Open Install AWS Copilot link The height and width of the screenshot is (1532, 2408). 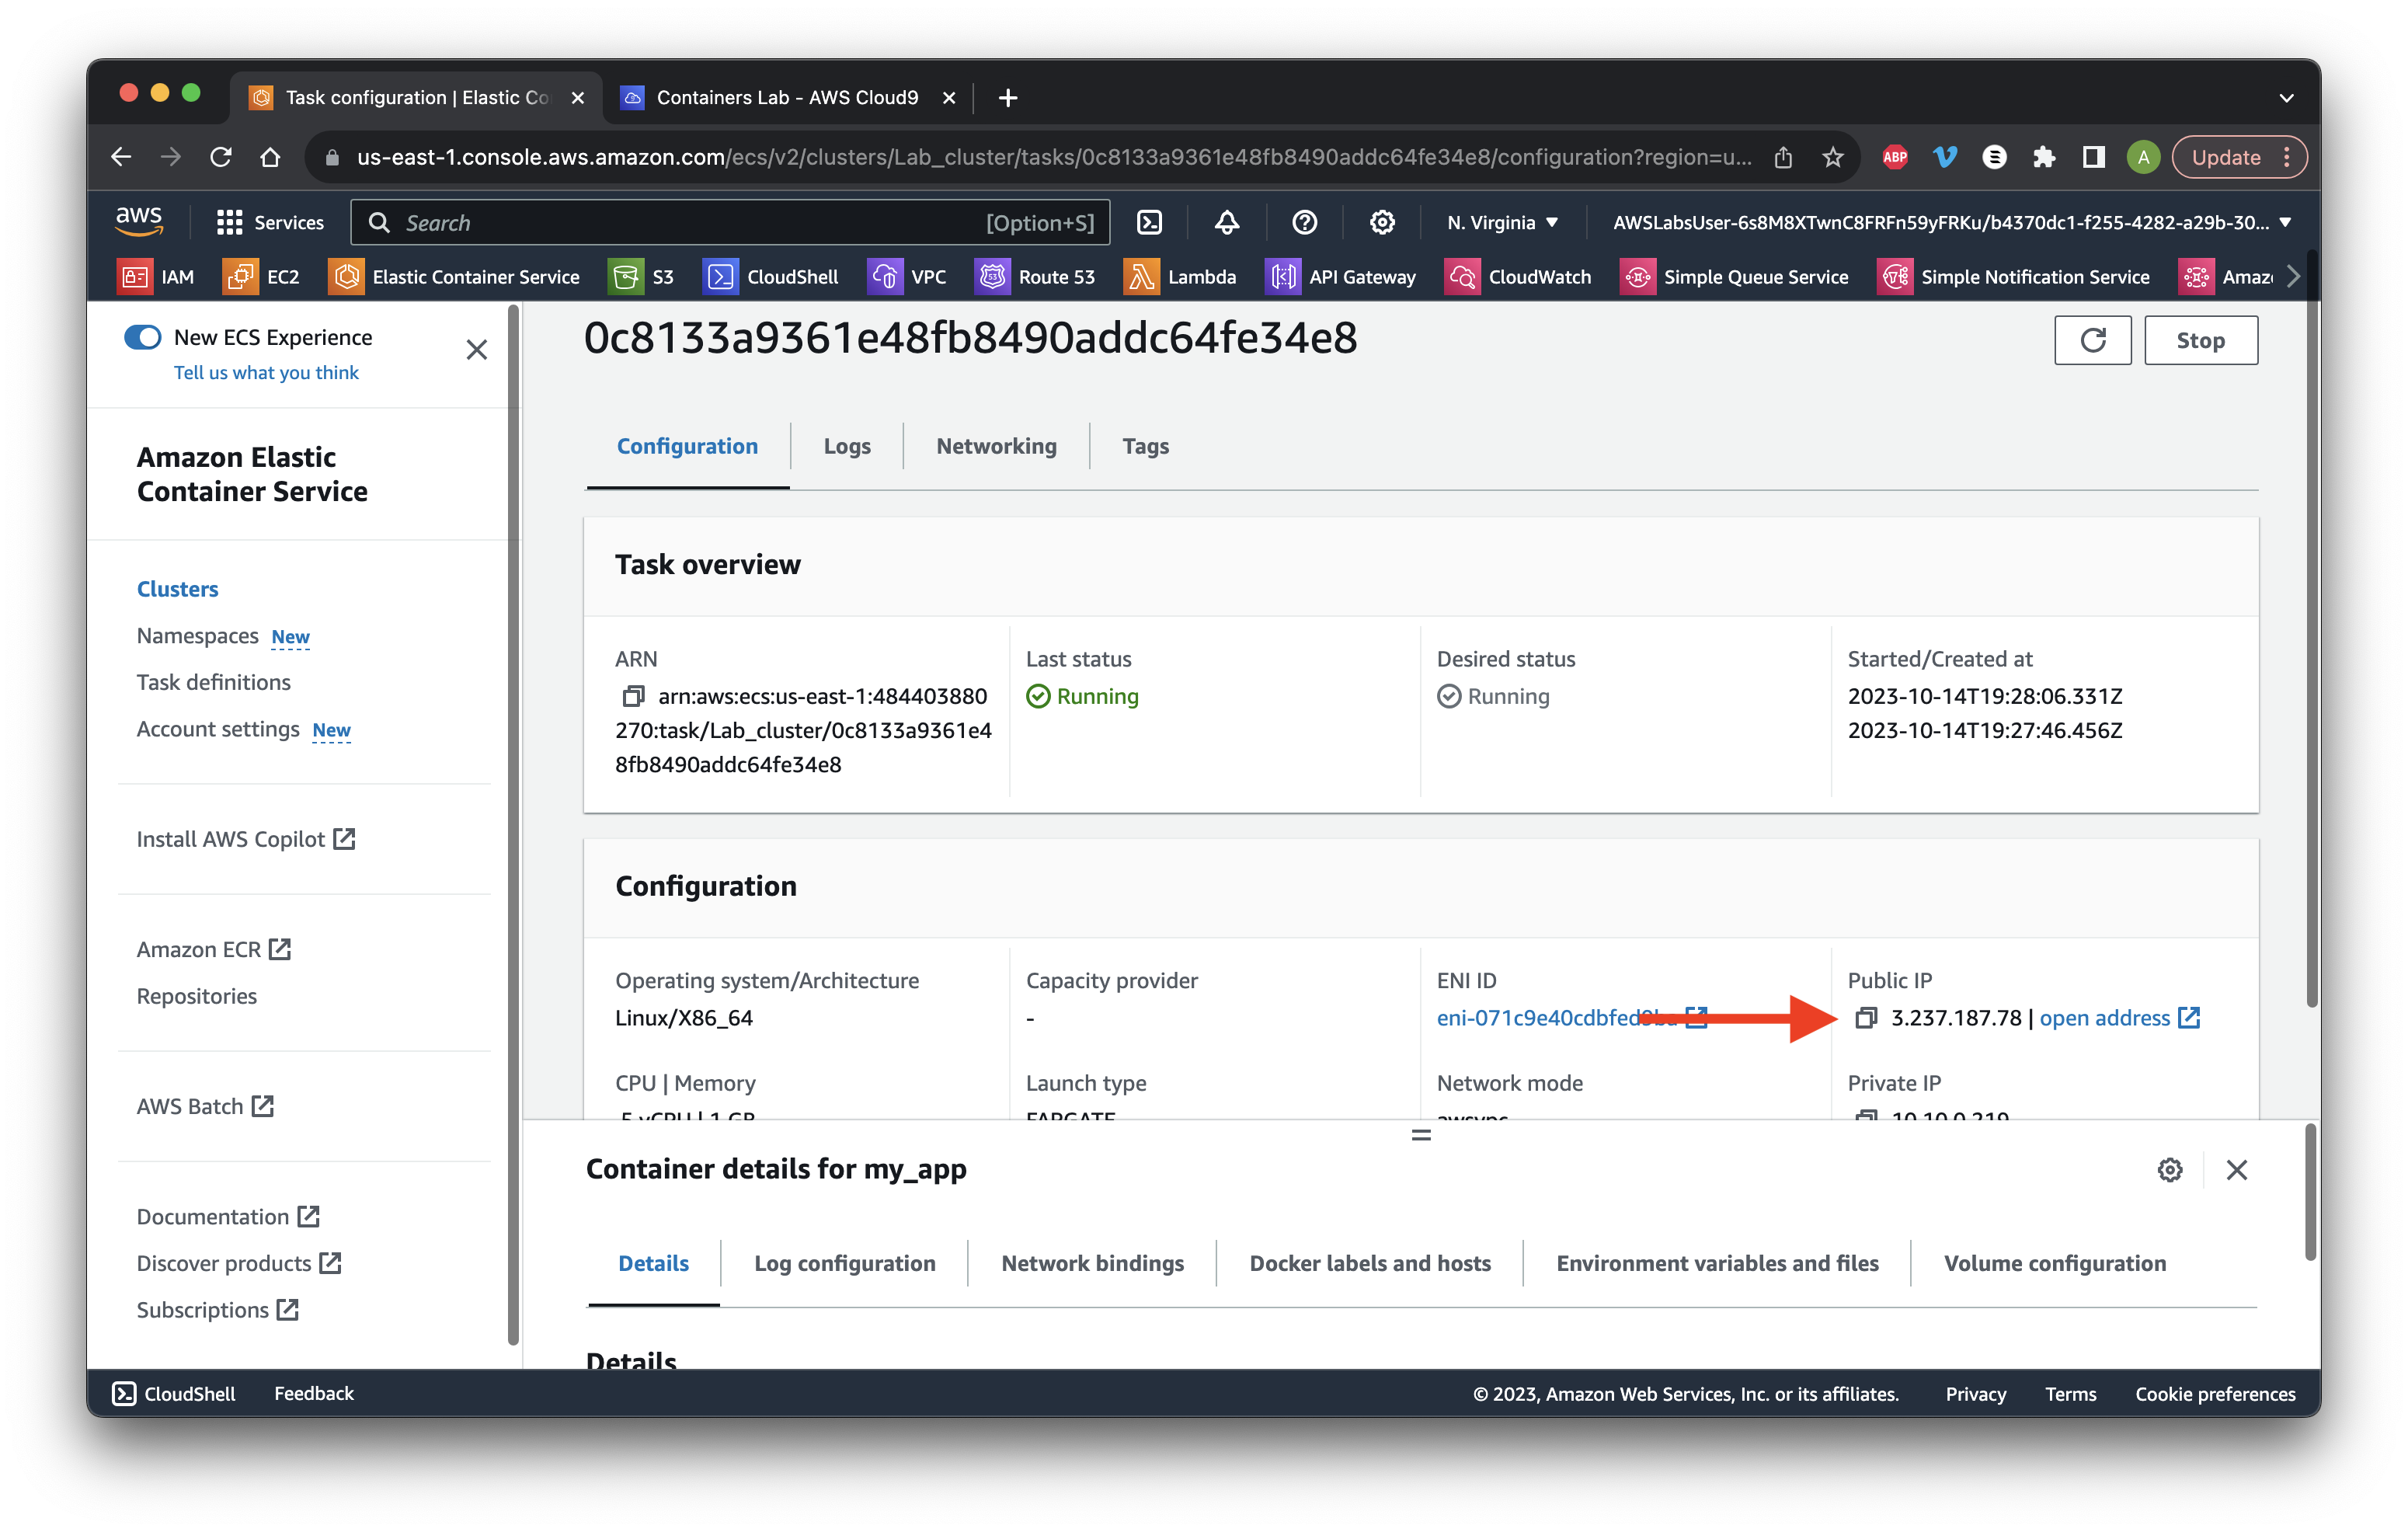click(245, 839)
